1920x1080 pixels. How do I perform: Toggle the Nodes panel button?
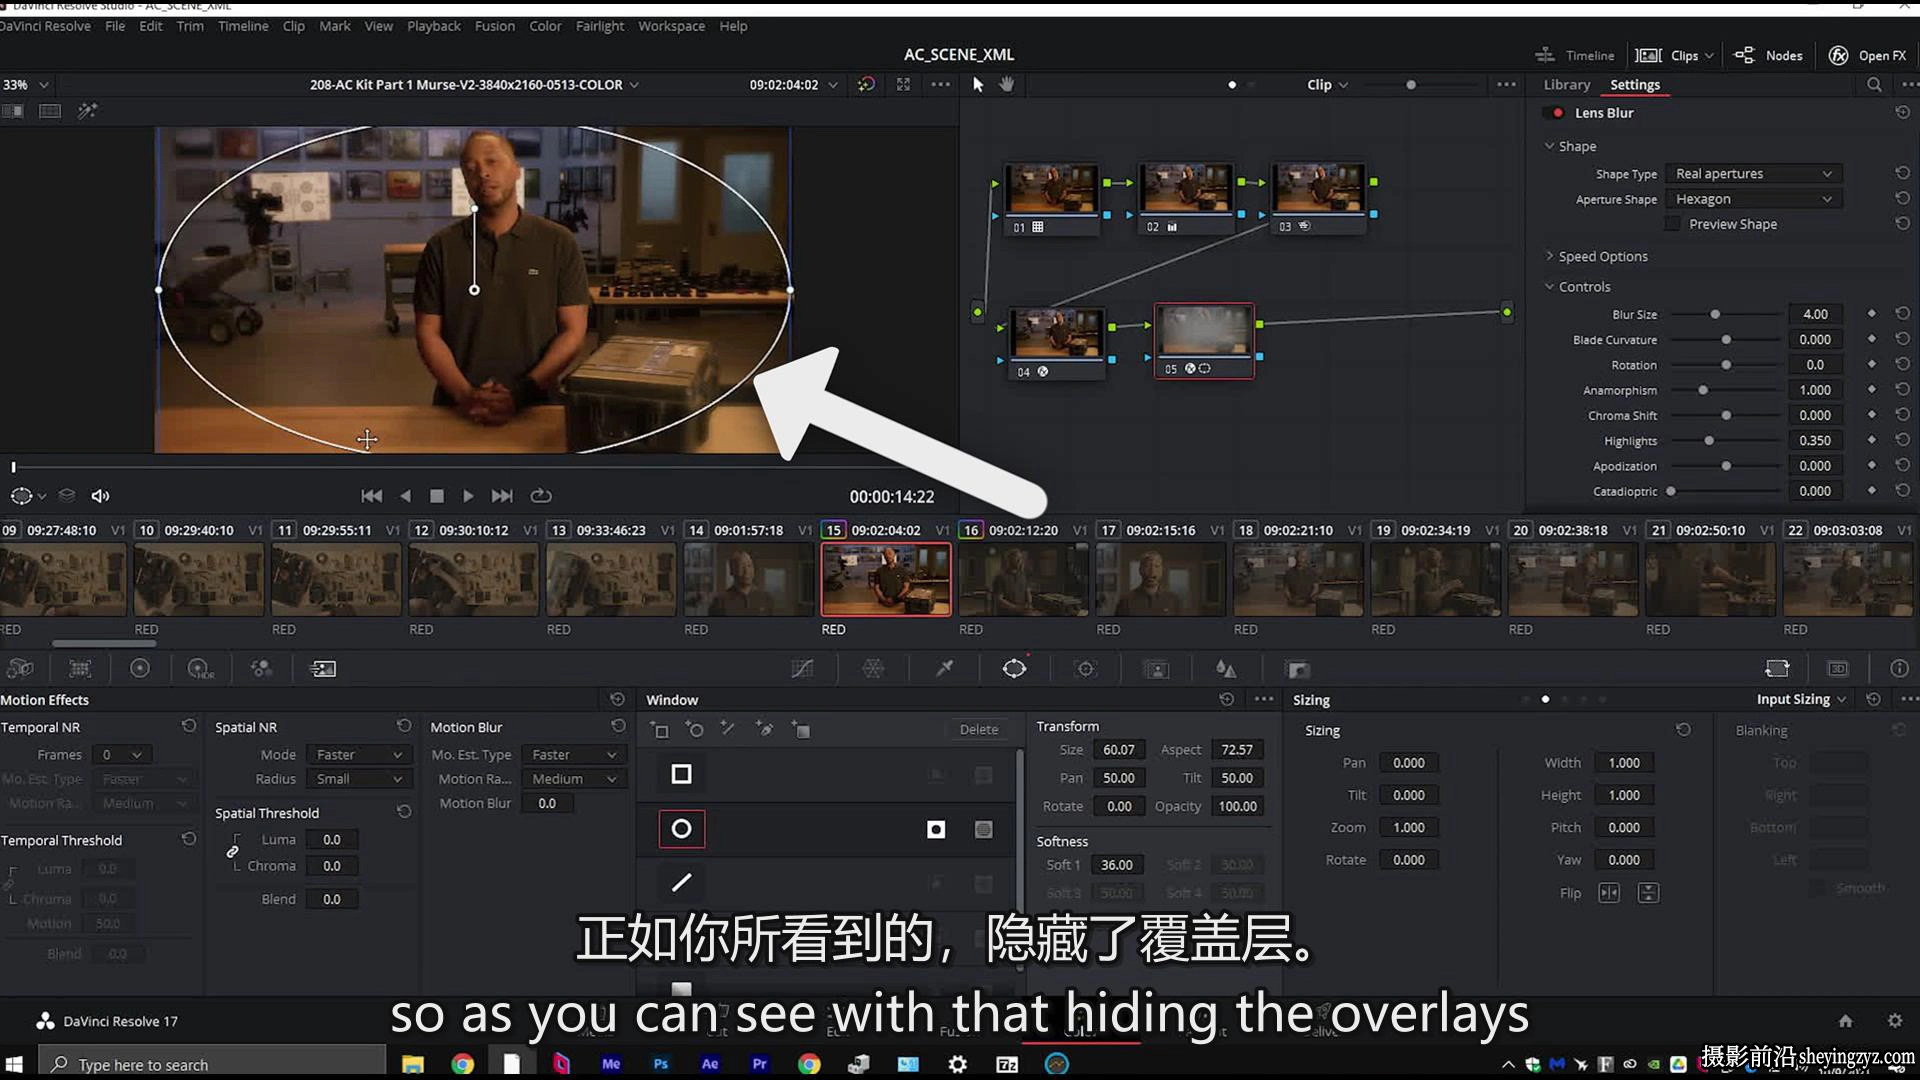[x=1768, y=55]
